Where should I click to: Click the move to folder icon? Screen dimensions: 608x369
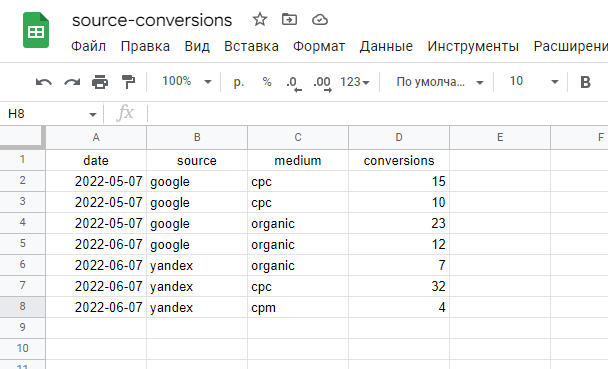[289, 19]
